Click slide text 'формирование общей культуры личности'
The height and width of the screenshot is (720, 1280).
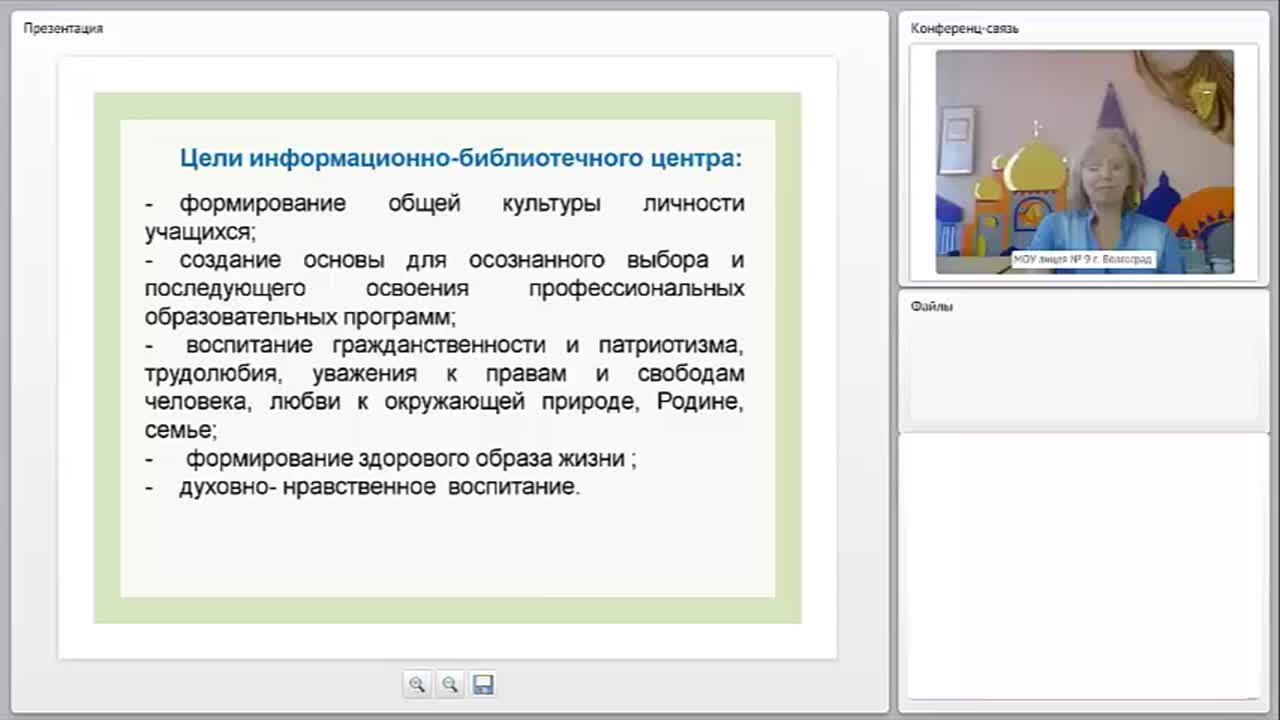click(x=462, y=203)
